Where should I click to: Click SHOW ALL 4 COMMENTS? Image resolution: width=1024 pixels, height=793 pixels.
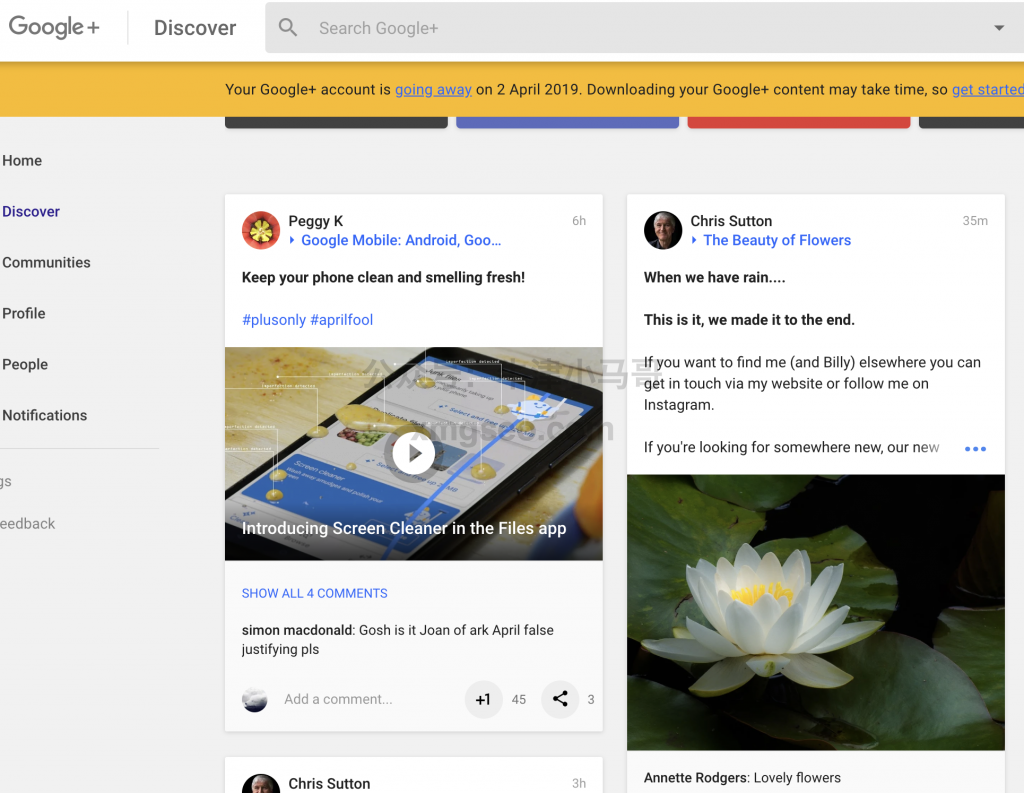click(314, 593)
